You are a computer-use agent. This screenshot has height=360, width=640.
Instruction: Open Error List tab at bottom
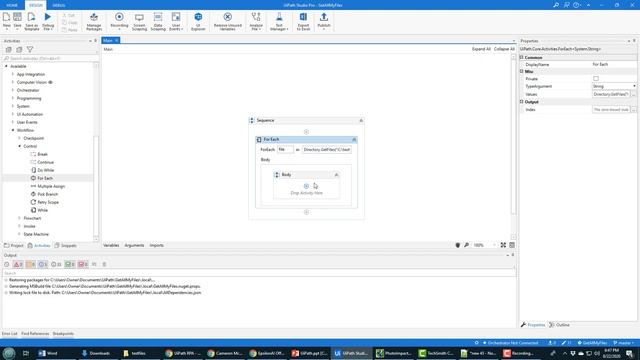tap(9, 333)
